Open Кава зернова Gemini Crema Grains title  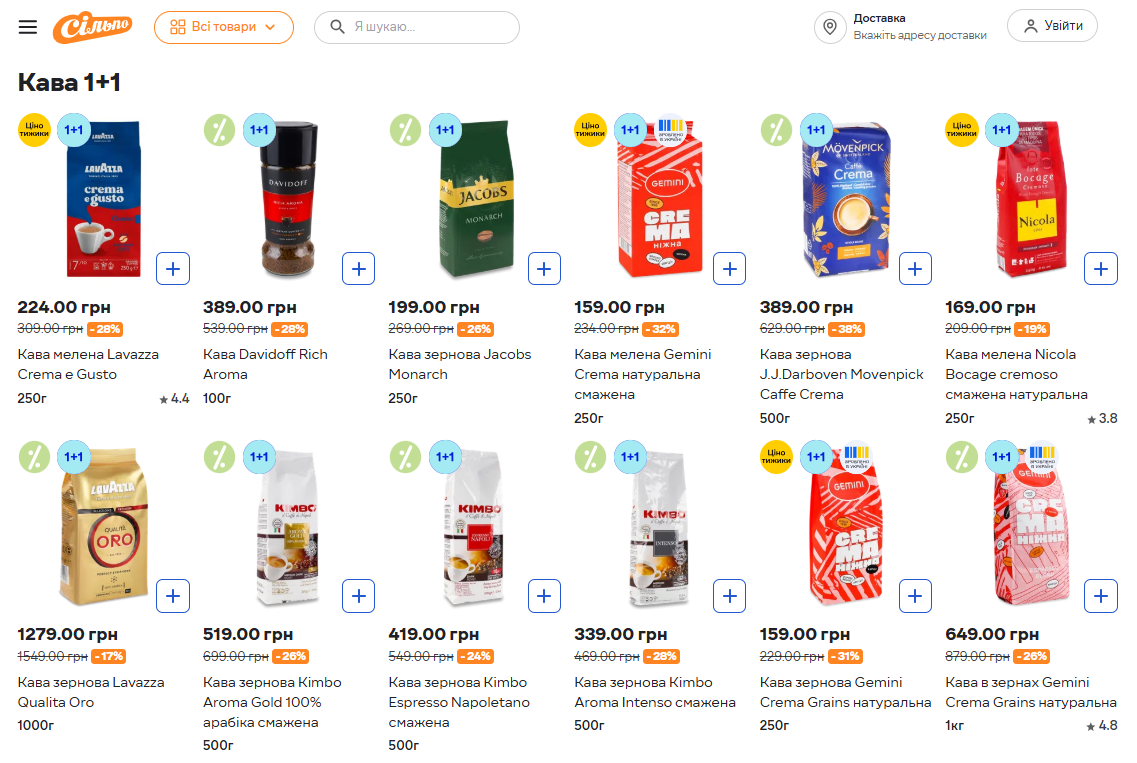[831, 692]
